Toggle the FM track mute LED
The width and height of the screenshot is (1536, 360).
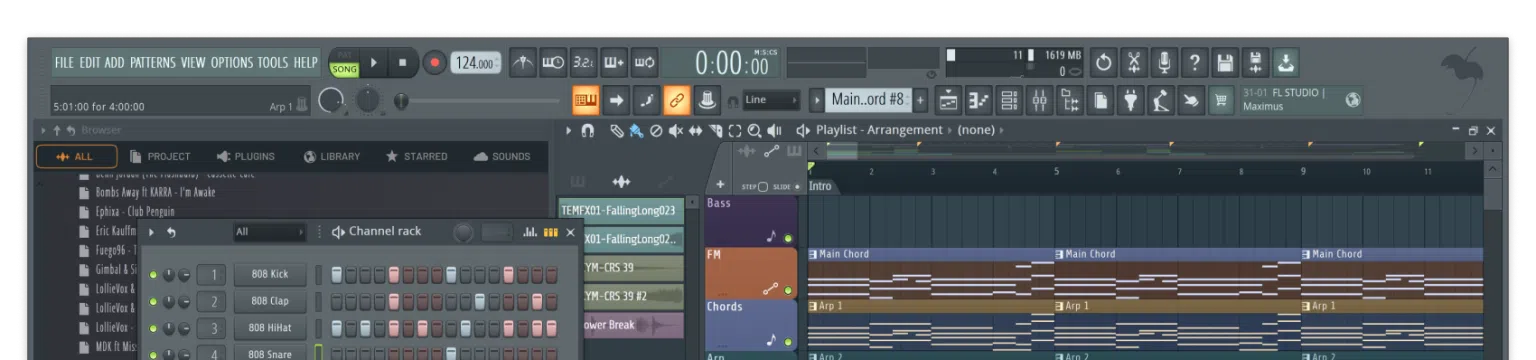(x=788, y=290)
